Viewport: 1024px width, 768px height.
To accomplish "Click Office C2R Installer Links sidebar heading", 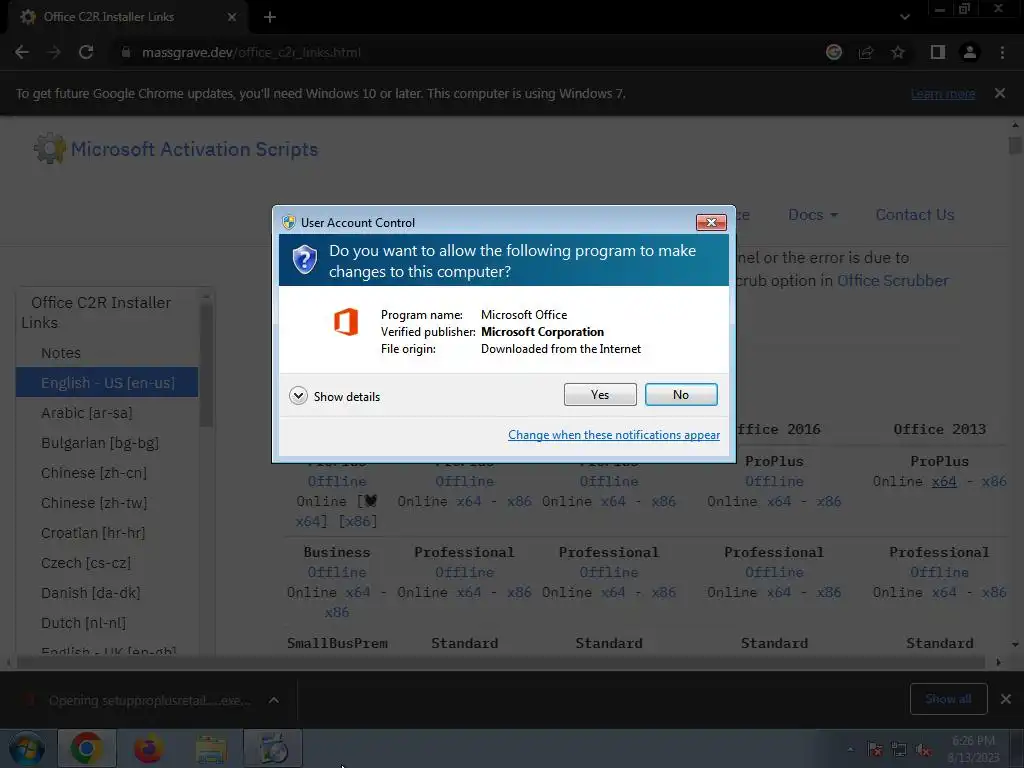I will 96,312.
